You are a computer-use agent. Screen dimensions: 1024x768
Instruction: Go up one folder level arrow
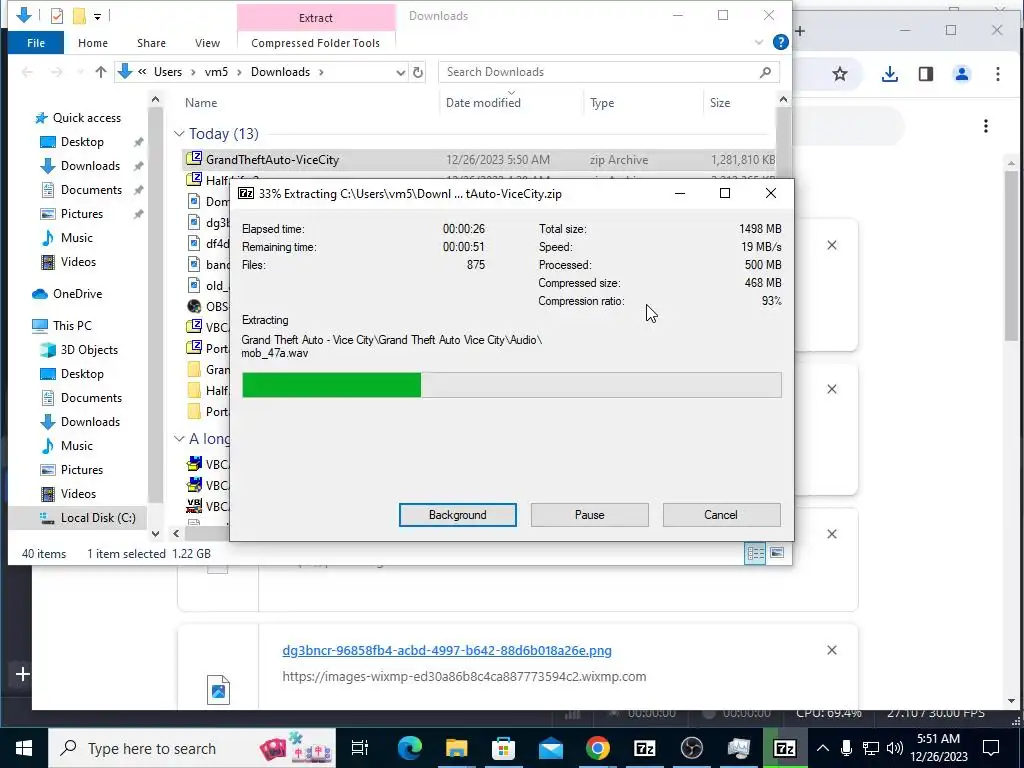pos(101,72)
